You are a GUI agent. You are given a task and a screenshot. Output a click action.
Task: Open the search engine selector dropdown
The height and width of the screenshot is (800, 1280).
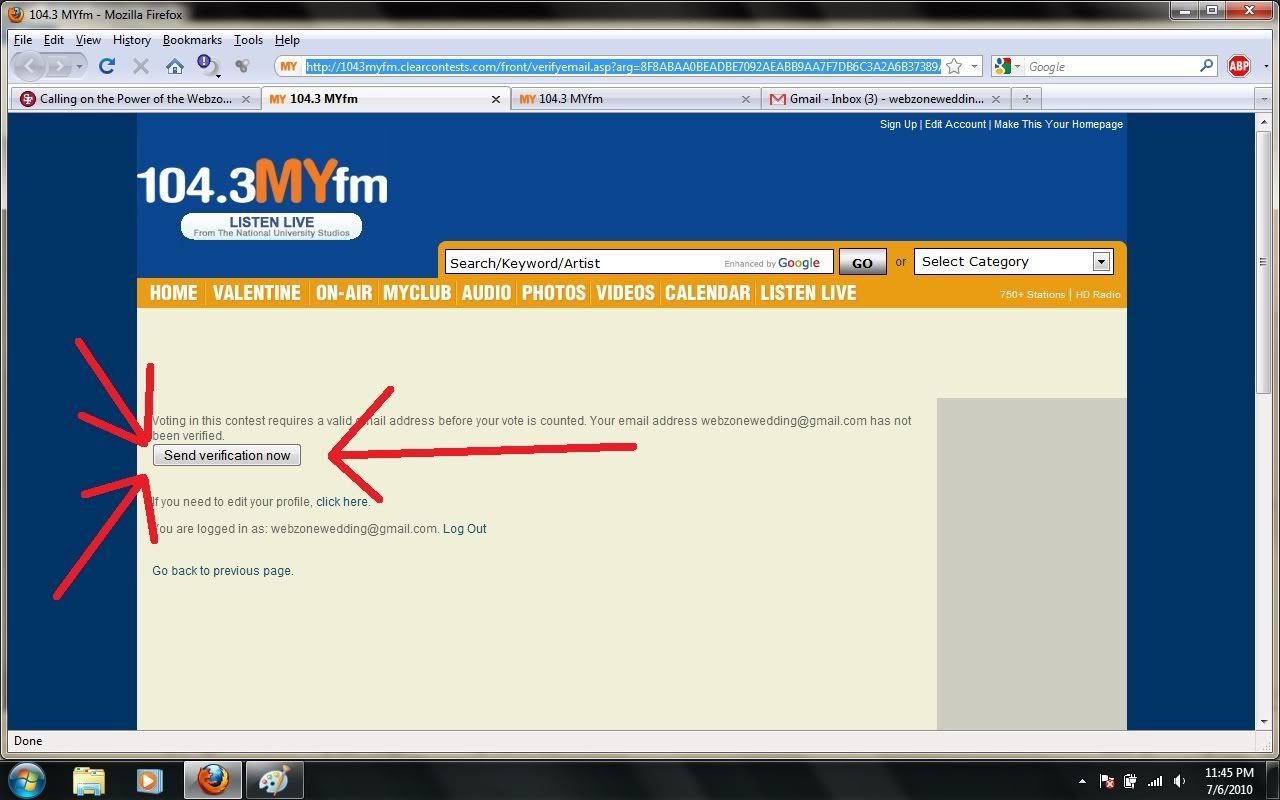click(x=1009, y=67)
